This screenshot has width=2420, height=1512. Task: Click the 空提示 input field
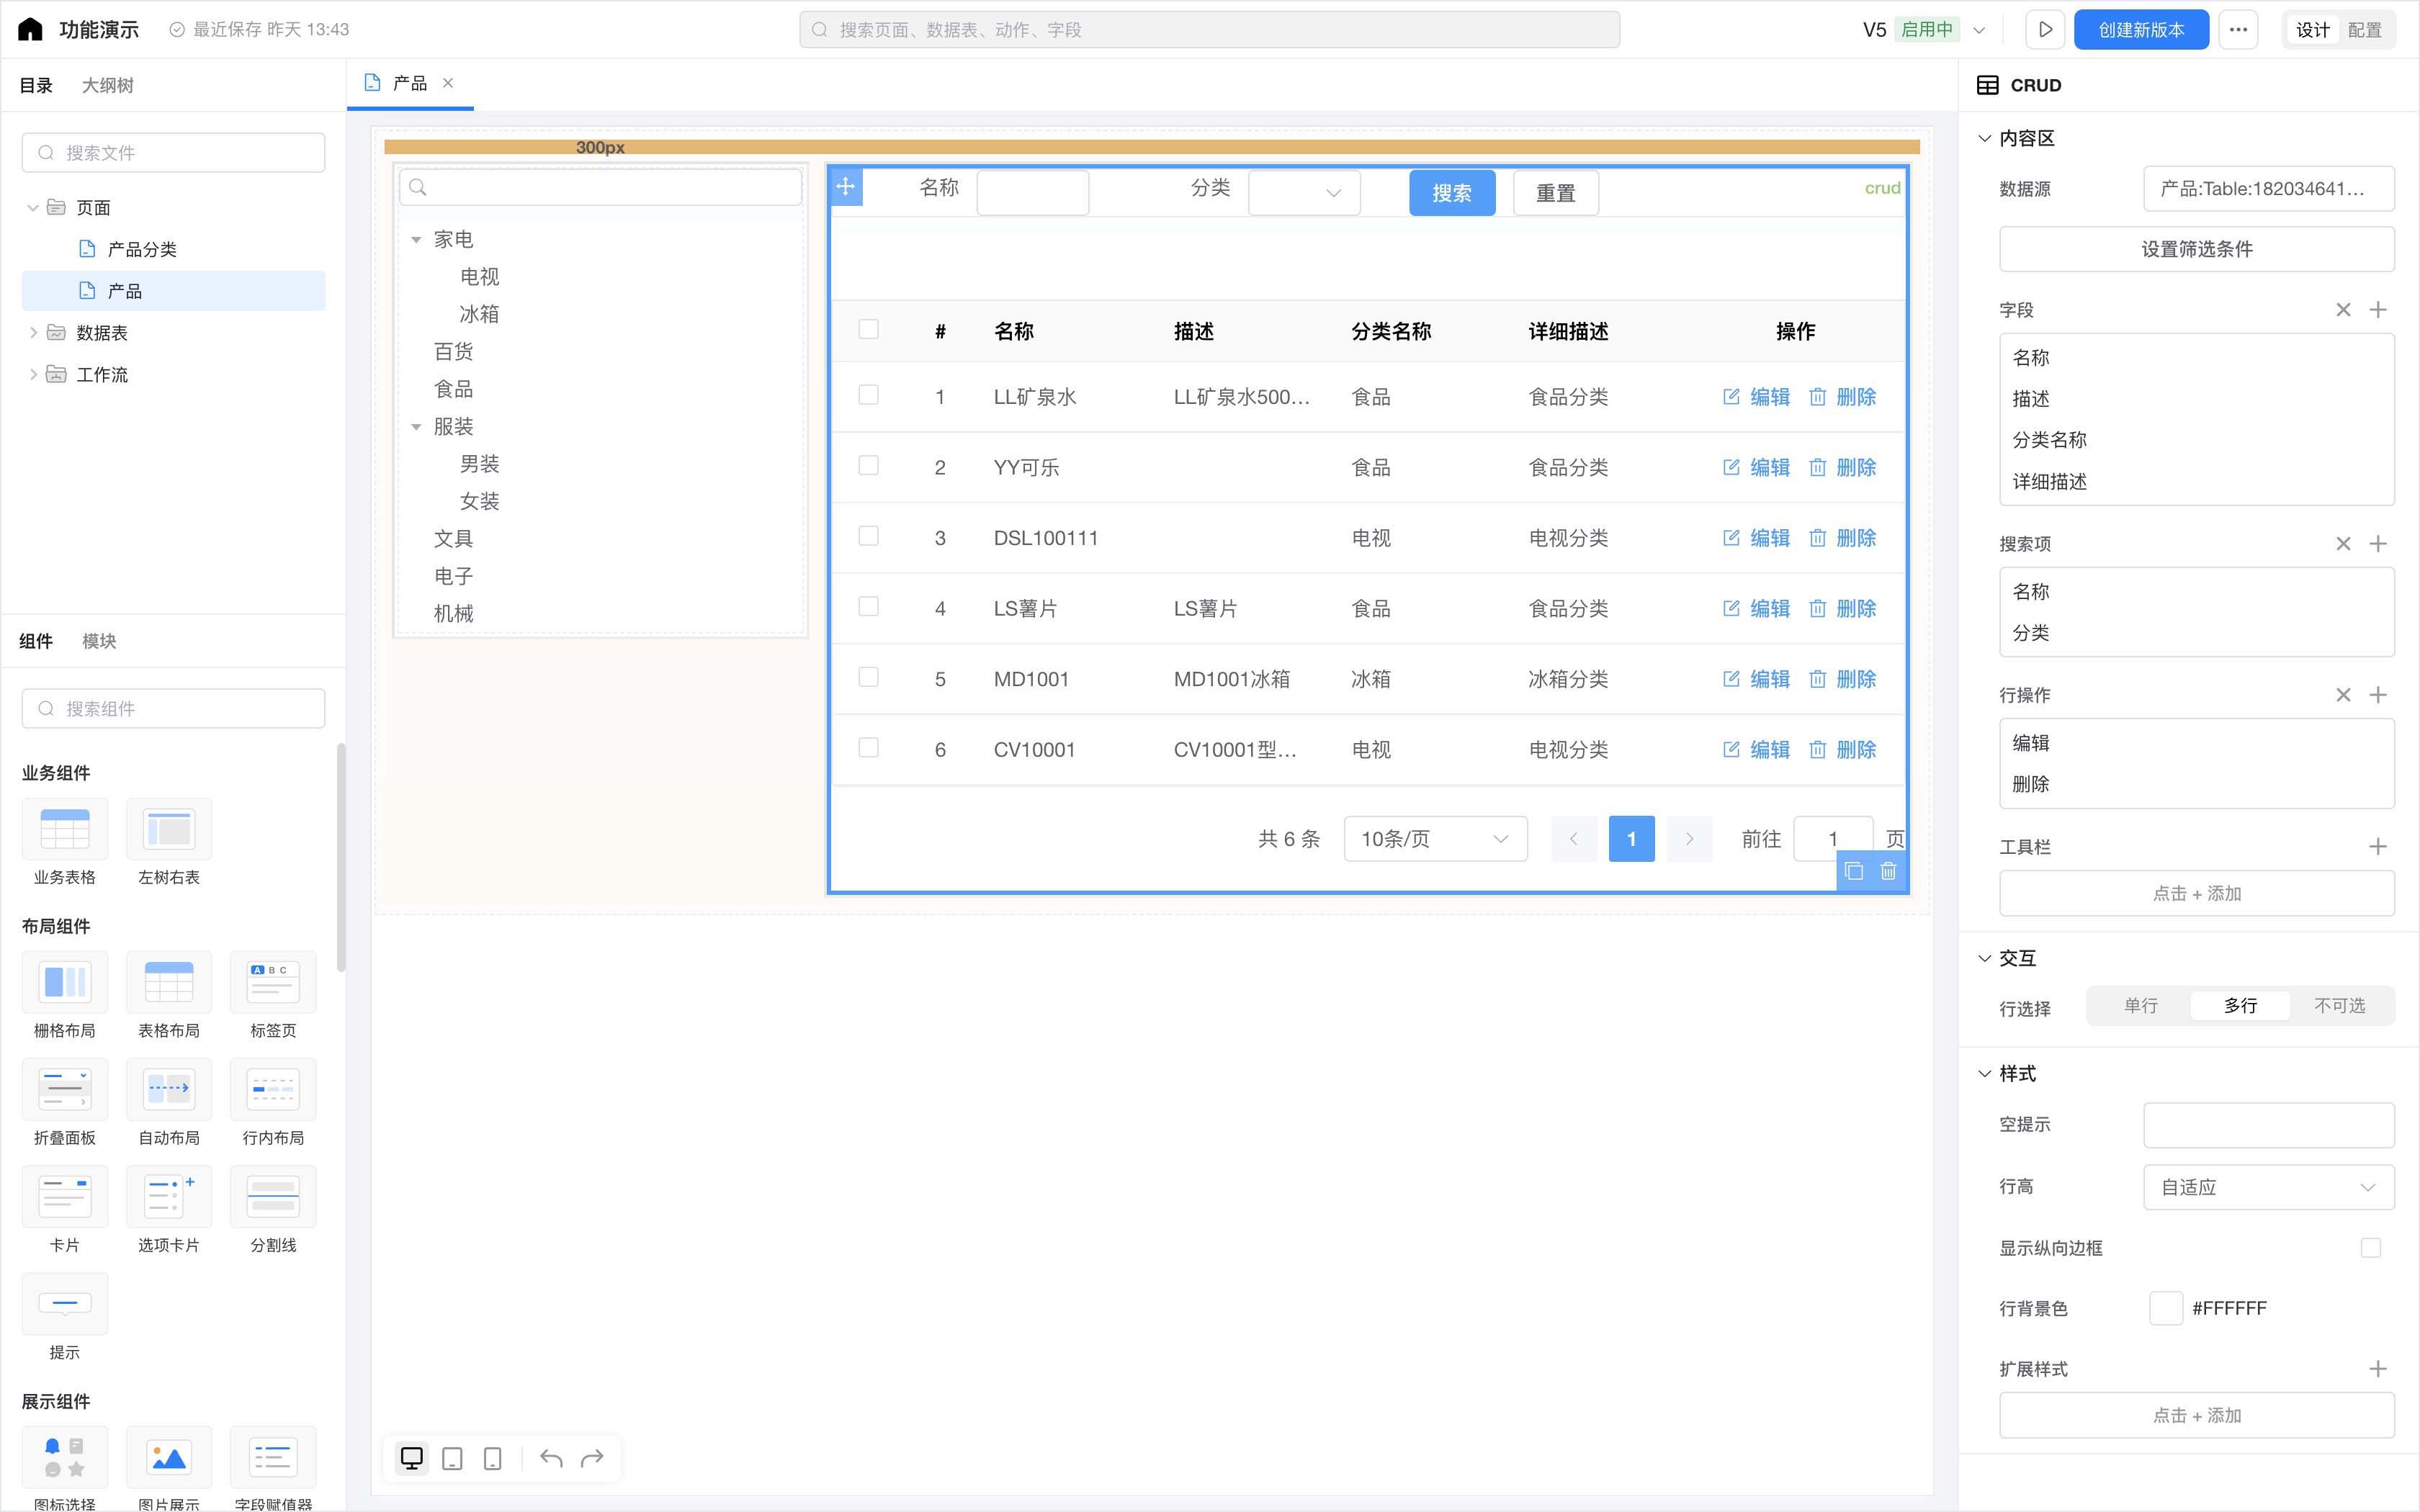tap(2268, 1125)
